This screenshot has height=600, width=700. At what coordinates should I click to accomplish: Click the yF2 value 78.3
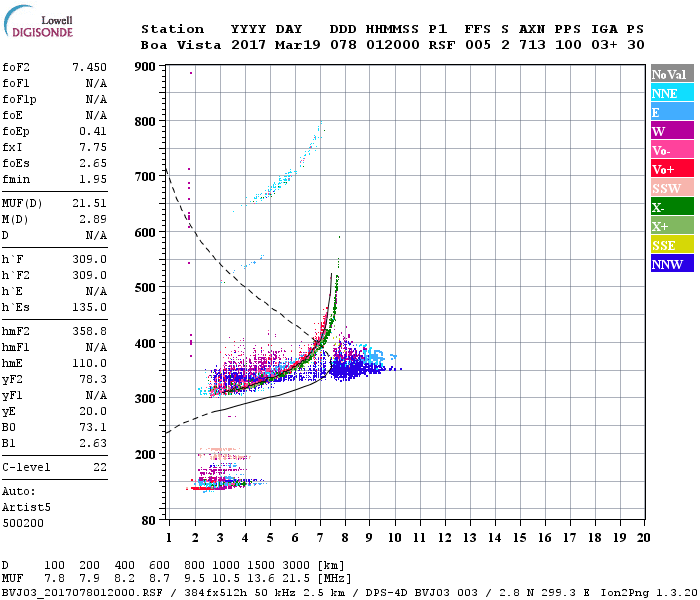click(x=93, y=379)
